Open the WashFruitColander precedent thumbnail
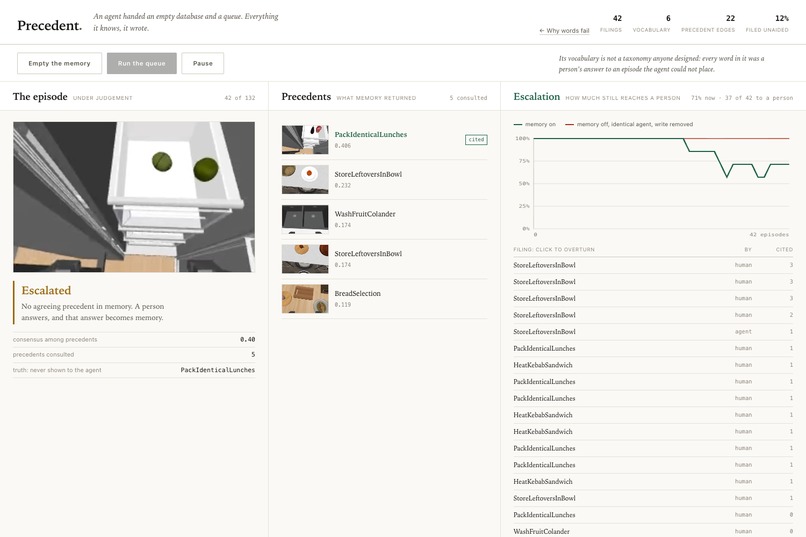Viewport: 806px width, 537px height. 305,219
